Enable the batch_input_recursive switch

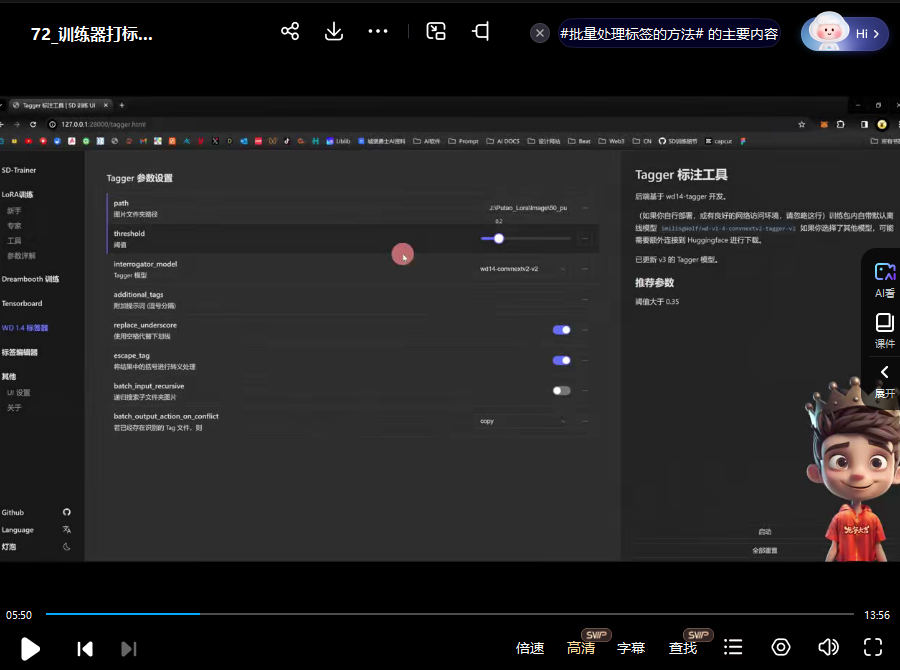(x=562, y=390)
